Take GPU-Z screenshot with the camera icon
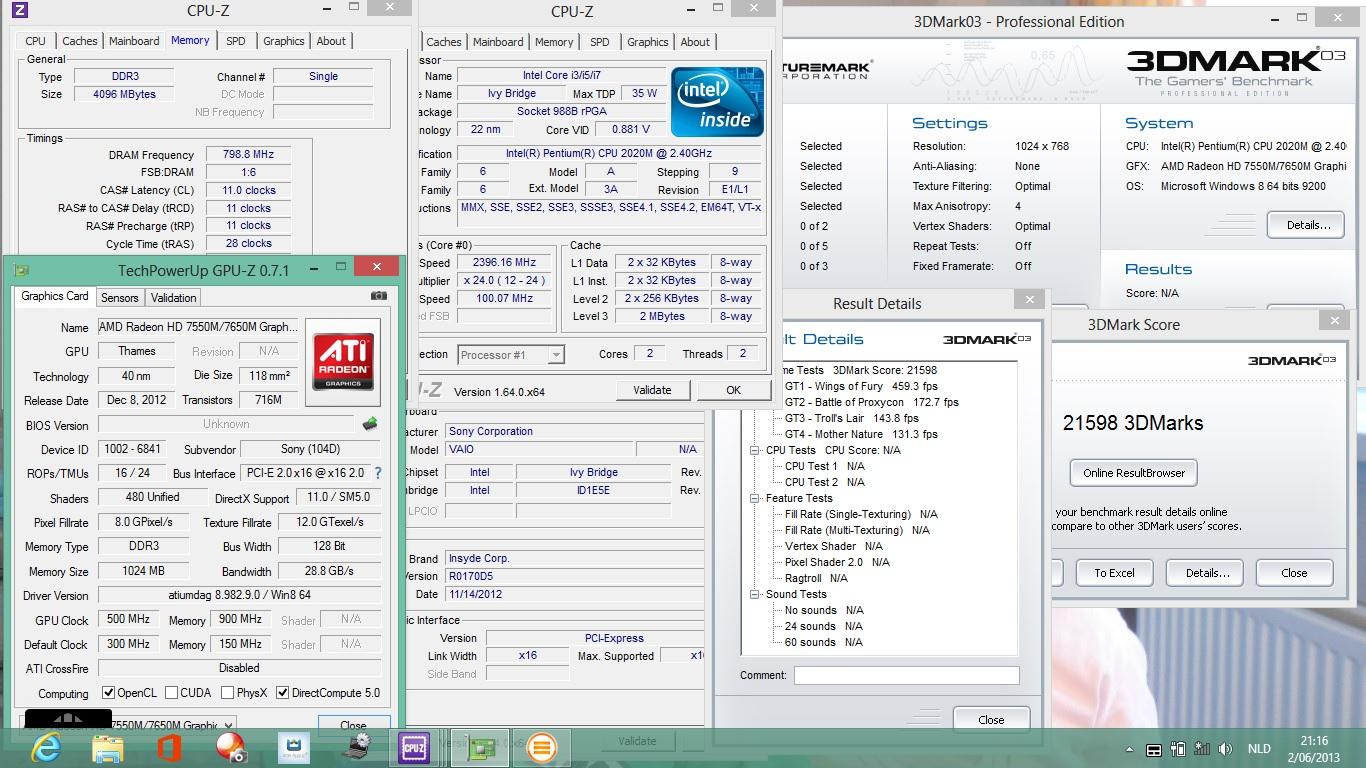This screenshot has width=1366, height=768. pyautogui.click(x=378, y=296)
